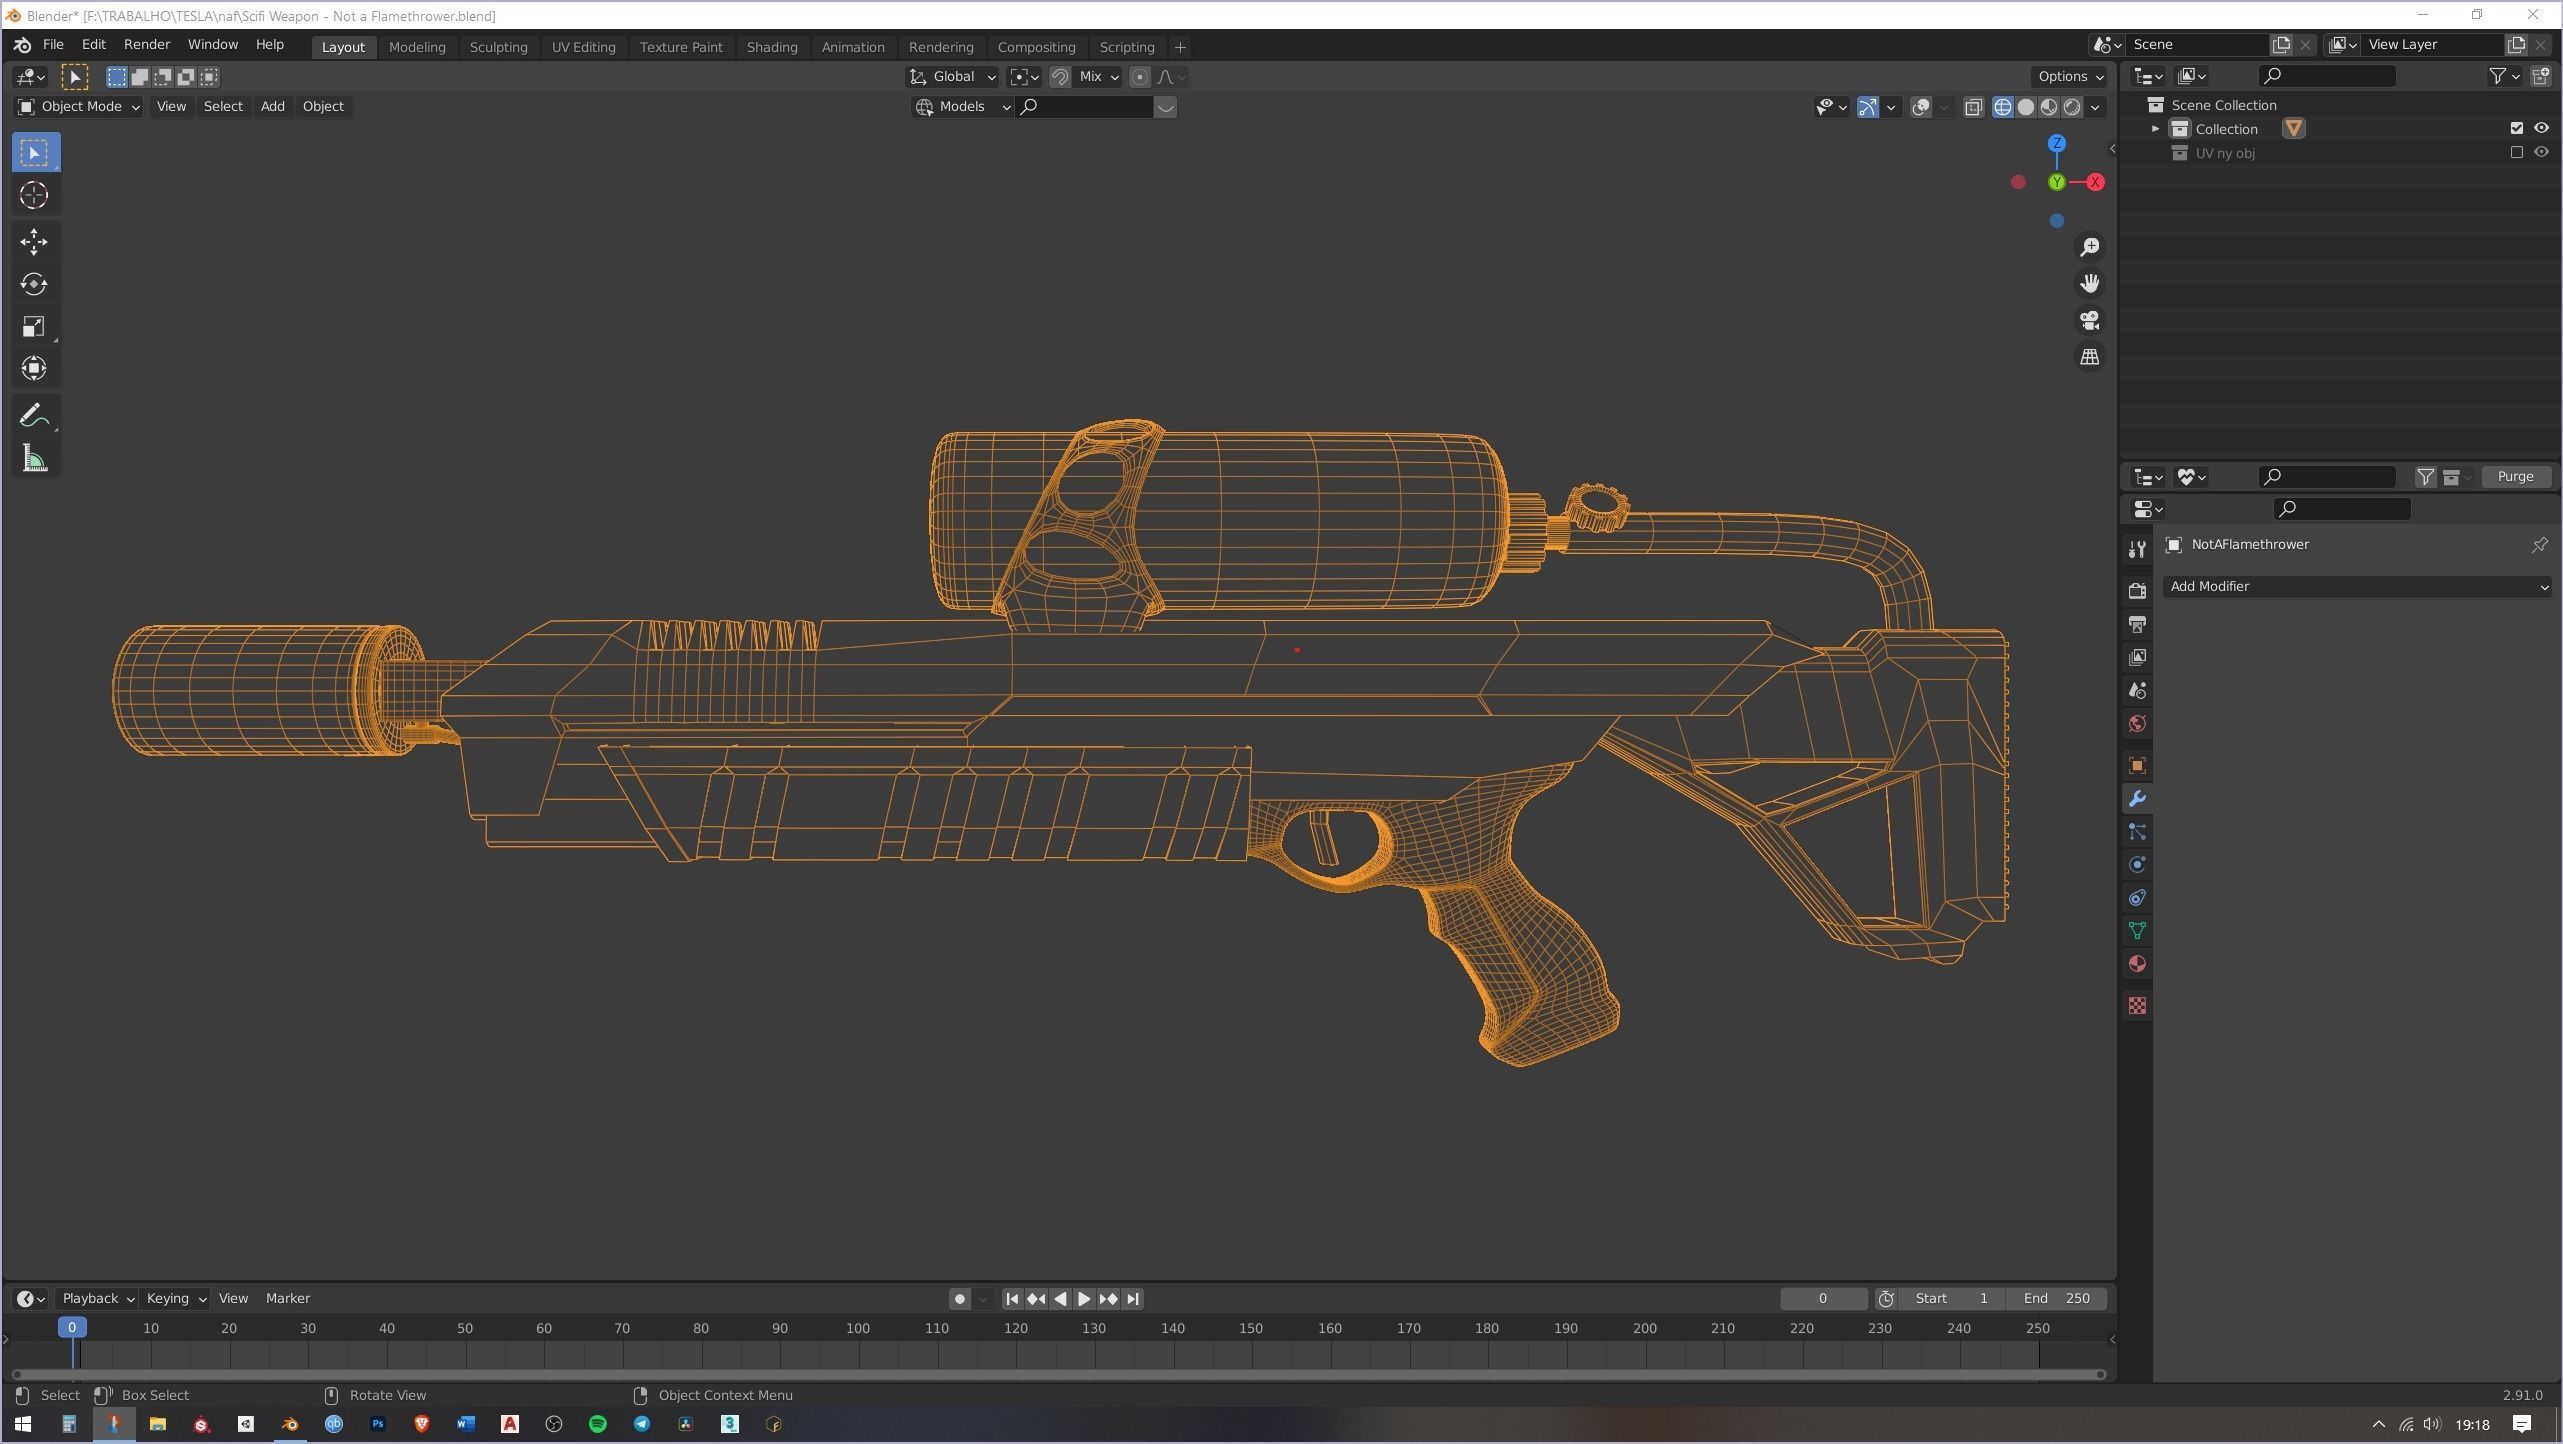
Task: Open the Models dropdown in header
Action: point(962,106)
